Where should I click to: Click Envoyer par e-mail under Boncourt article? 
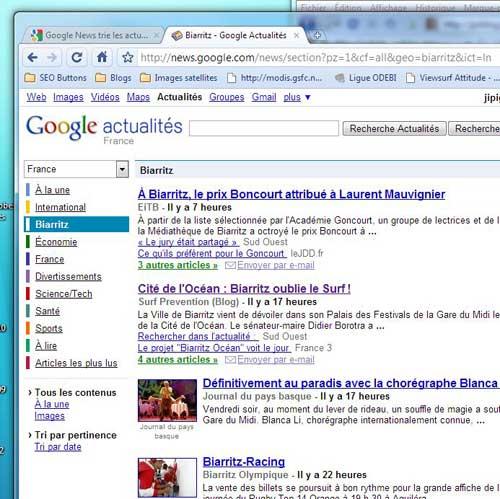tap(276, 265)
